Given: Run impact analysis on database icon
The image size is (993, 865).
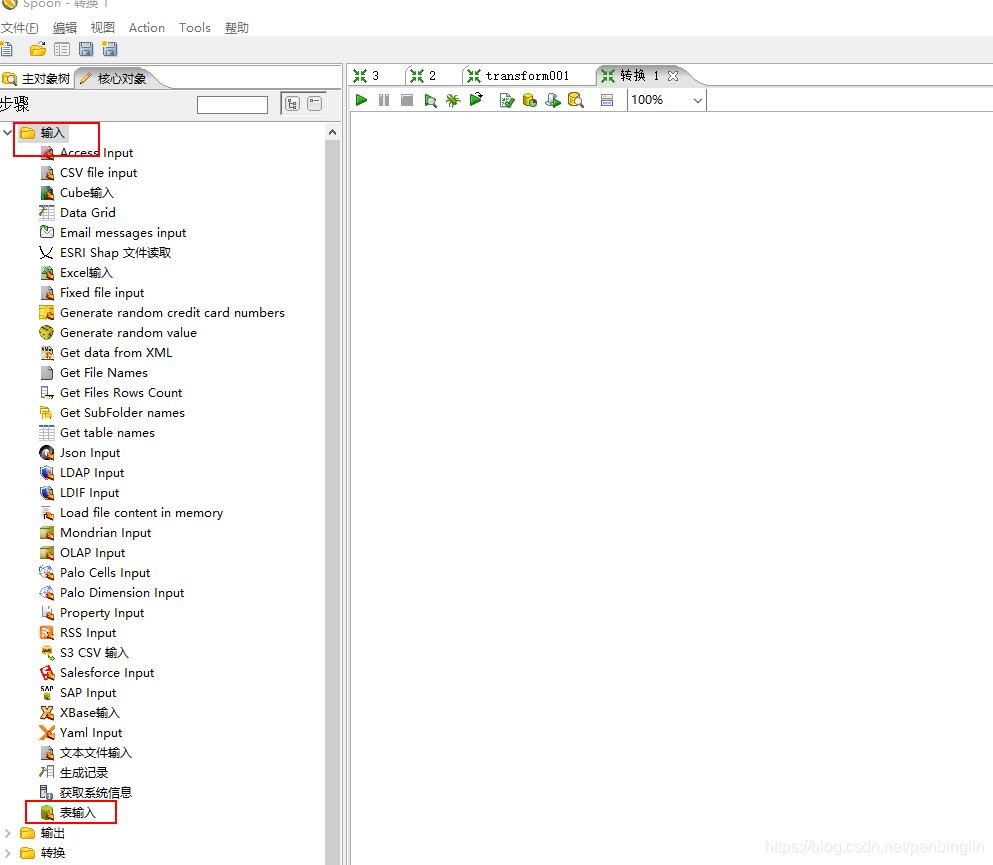Looking at the screenshot, I should tap(529, 100).
